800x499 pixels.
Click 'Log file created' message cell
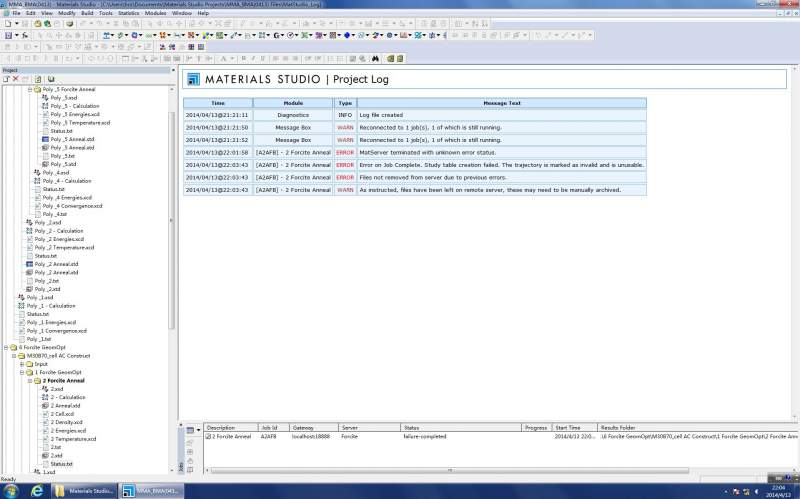[502, 115]
